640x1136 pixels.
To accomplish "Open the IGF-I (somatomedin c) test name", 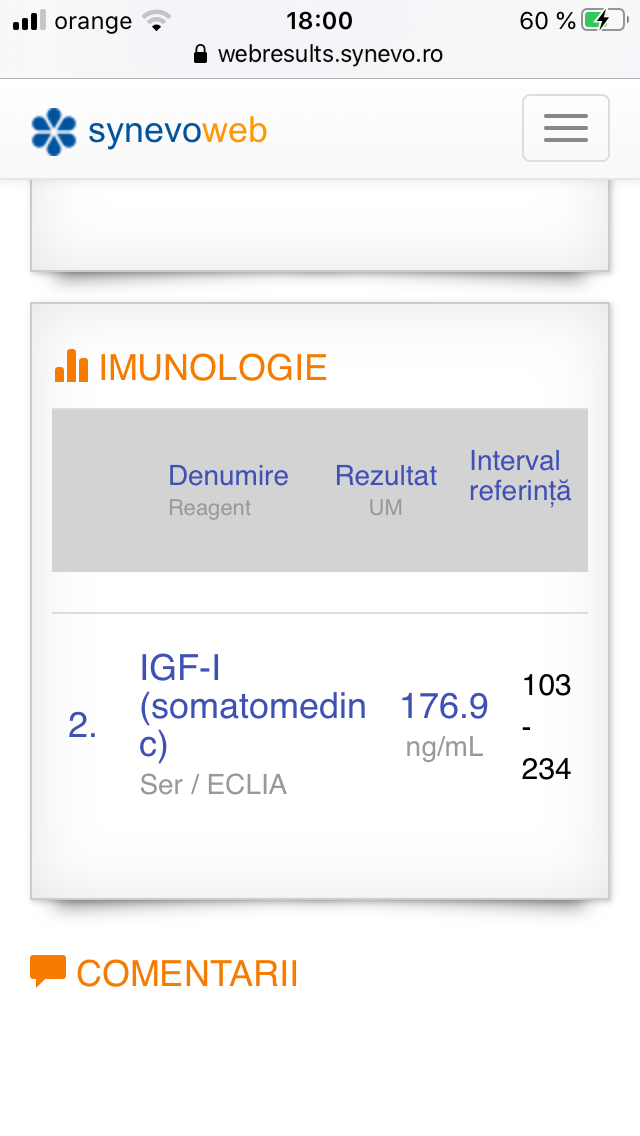I will click(x=252, y=707).
